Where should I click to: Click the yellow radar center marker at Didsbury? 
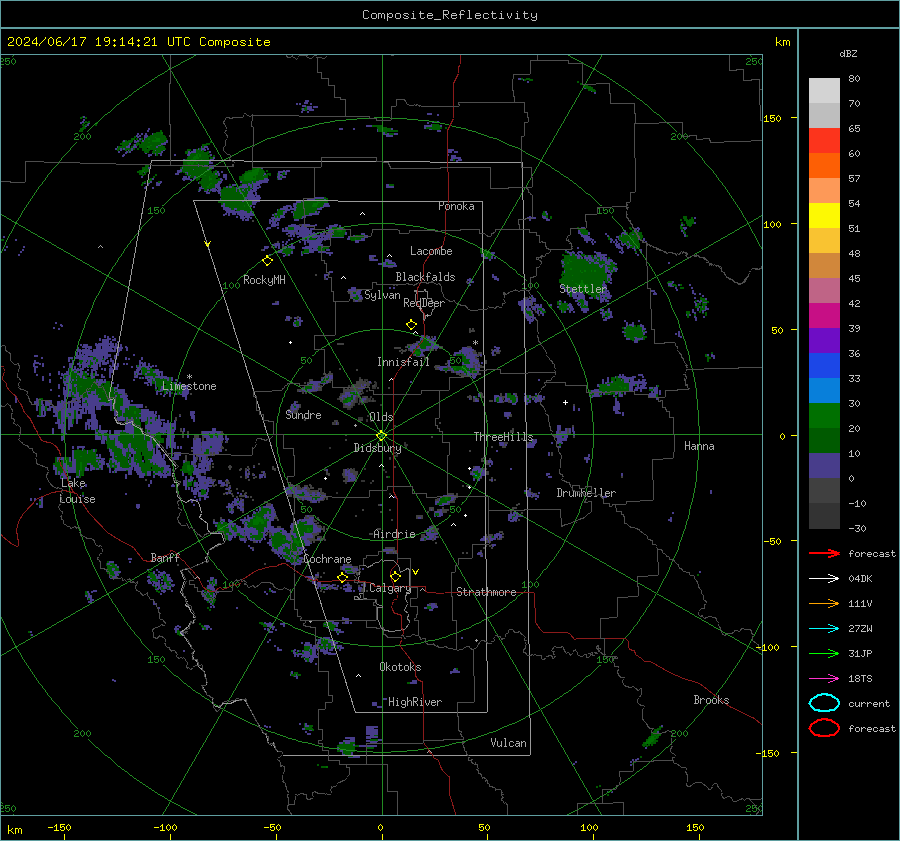[381, 436]
